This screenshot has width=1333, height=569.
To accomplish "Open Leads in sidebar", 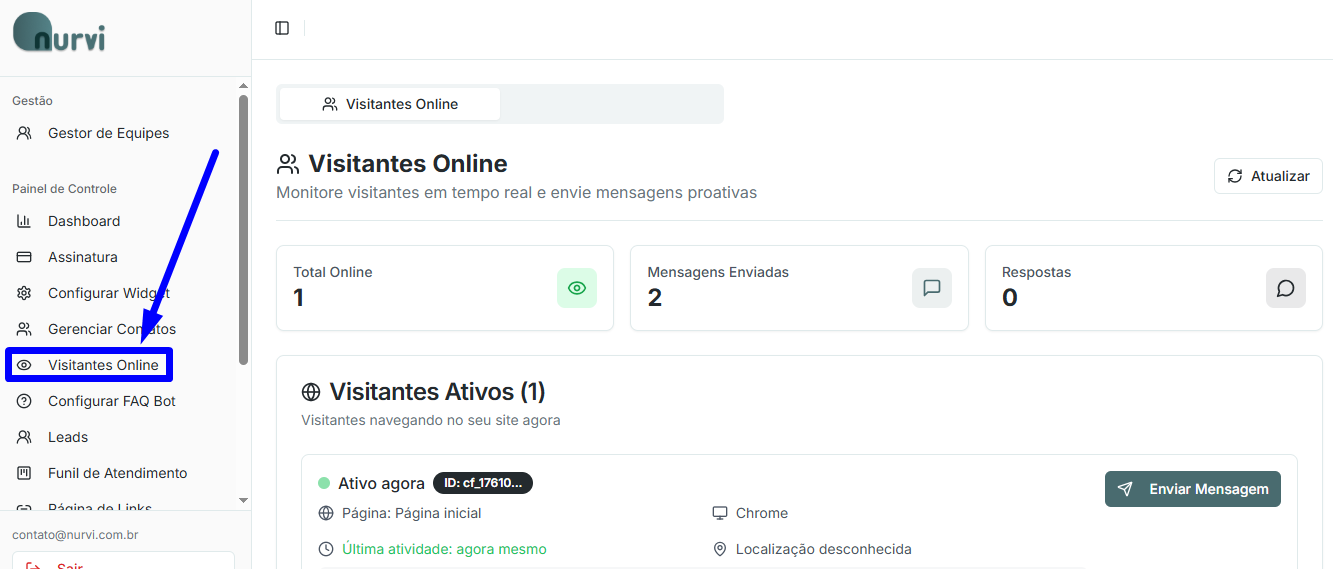I will point(68,437).
